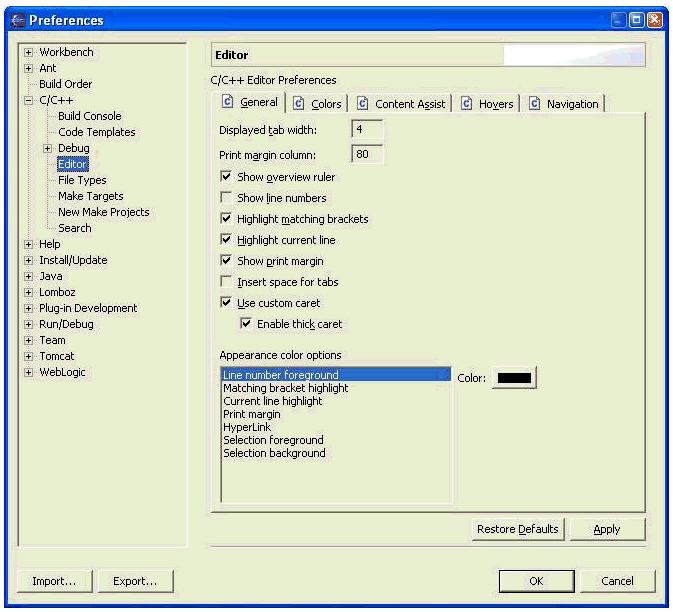Select Code Templates in the tree
This screenshot has width=673, height=612.
point(96,132)
